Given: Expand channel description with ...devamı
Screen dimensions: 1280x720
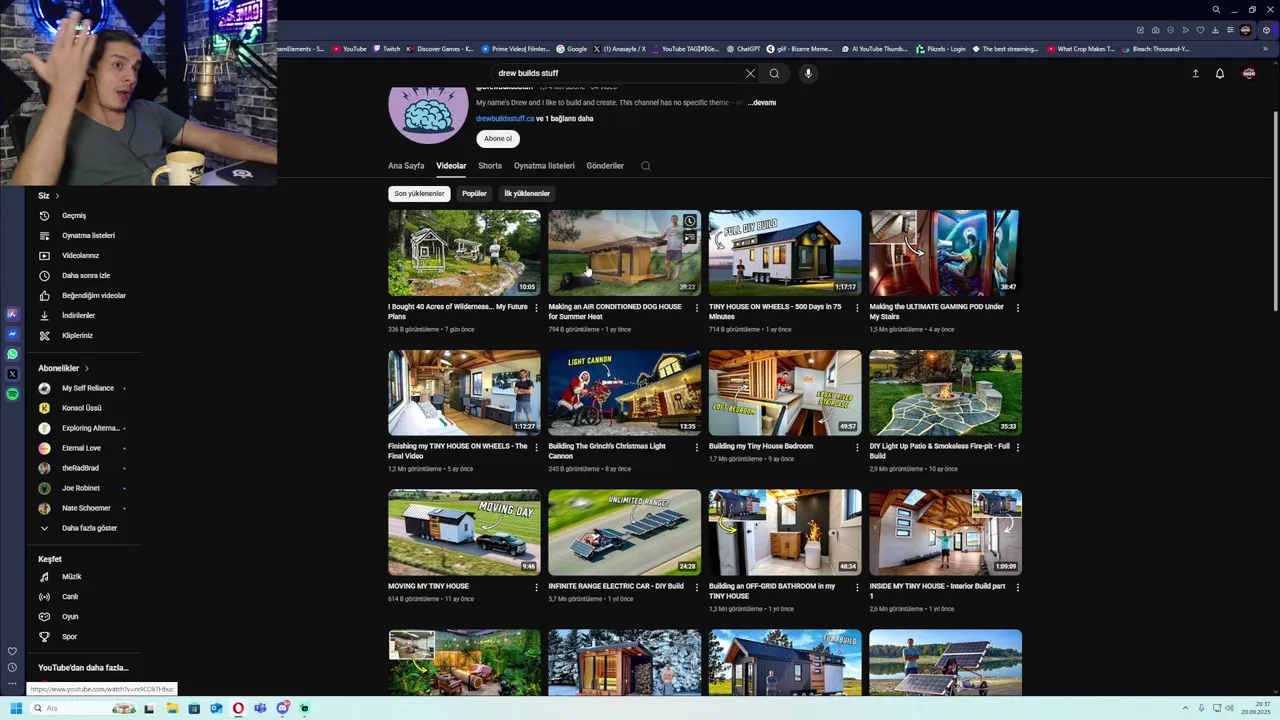Looking at the screenshot, I should (762, 102).
